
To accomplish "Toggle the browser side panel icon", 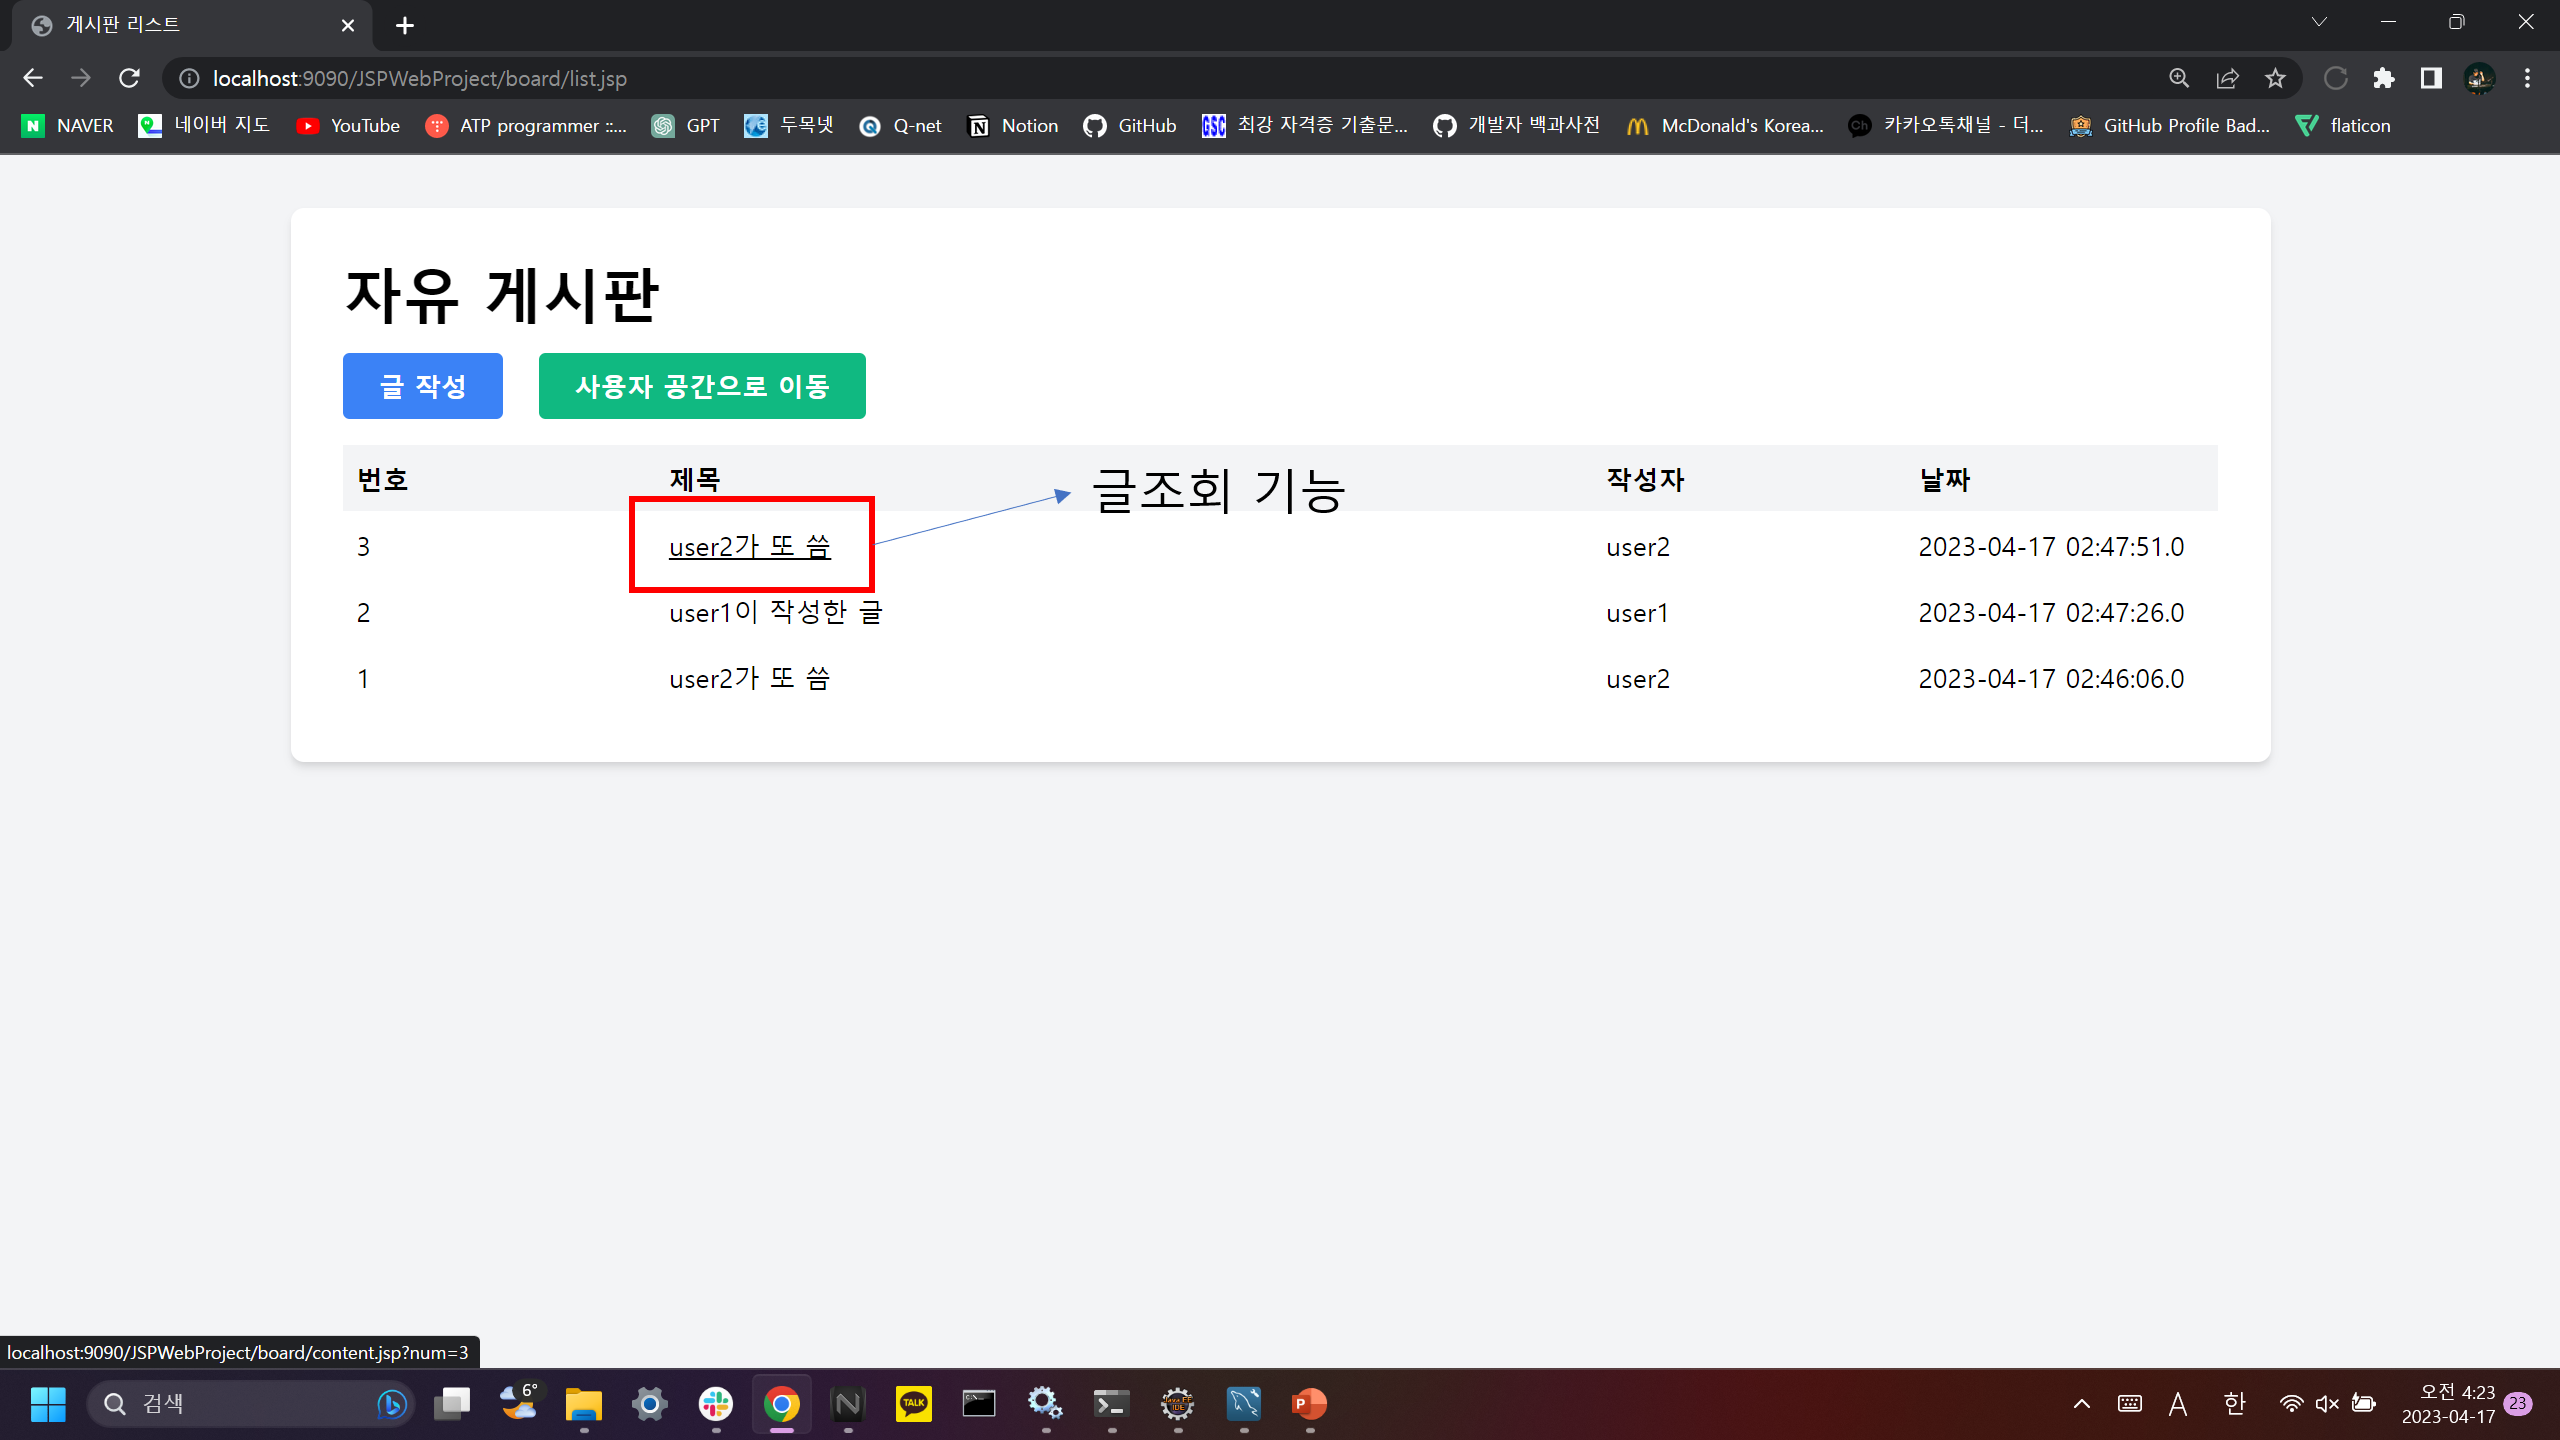I will coord(2431,78).
